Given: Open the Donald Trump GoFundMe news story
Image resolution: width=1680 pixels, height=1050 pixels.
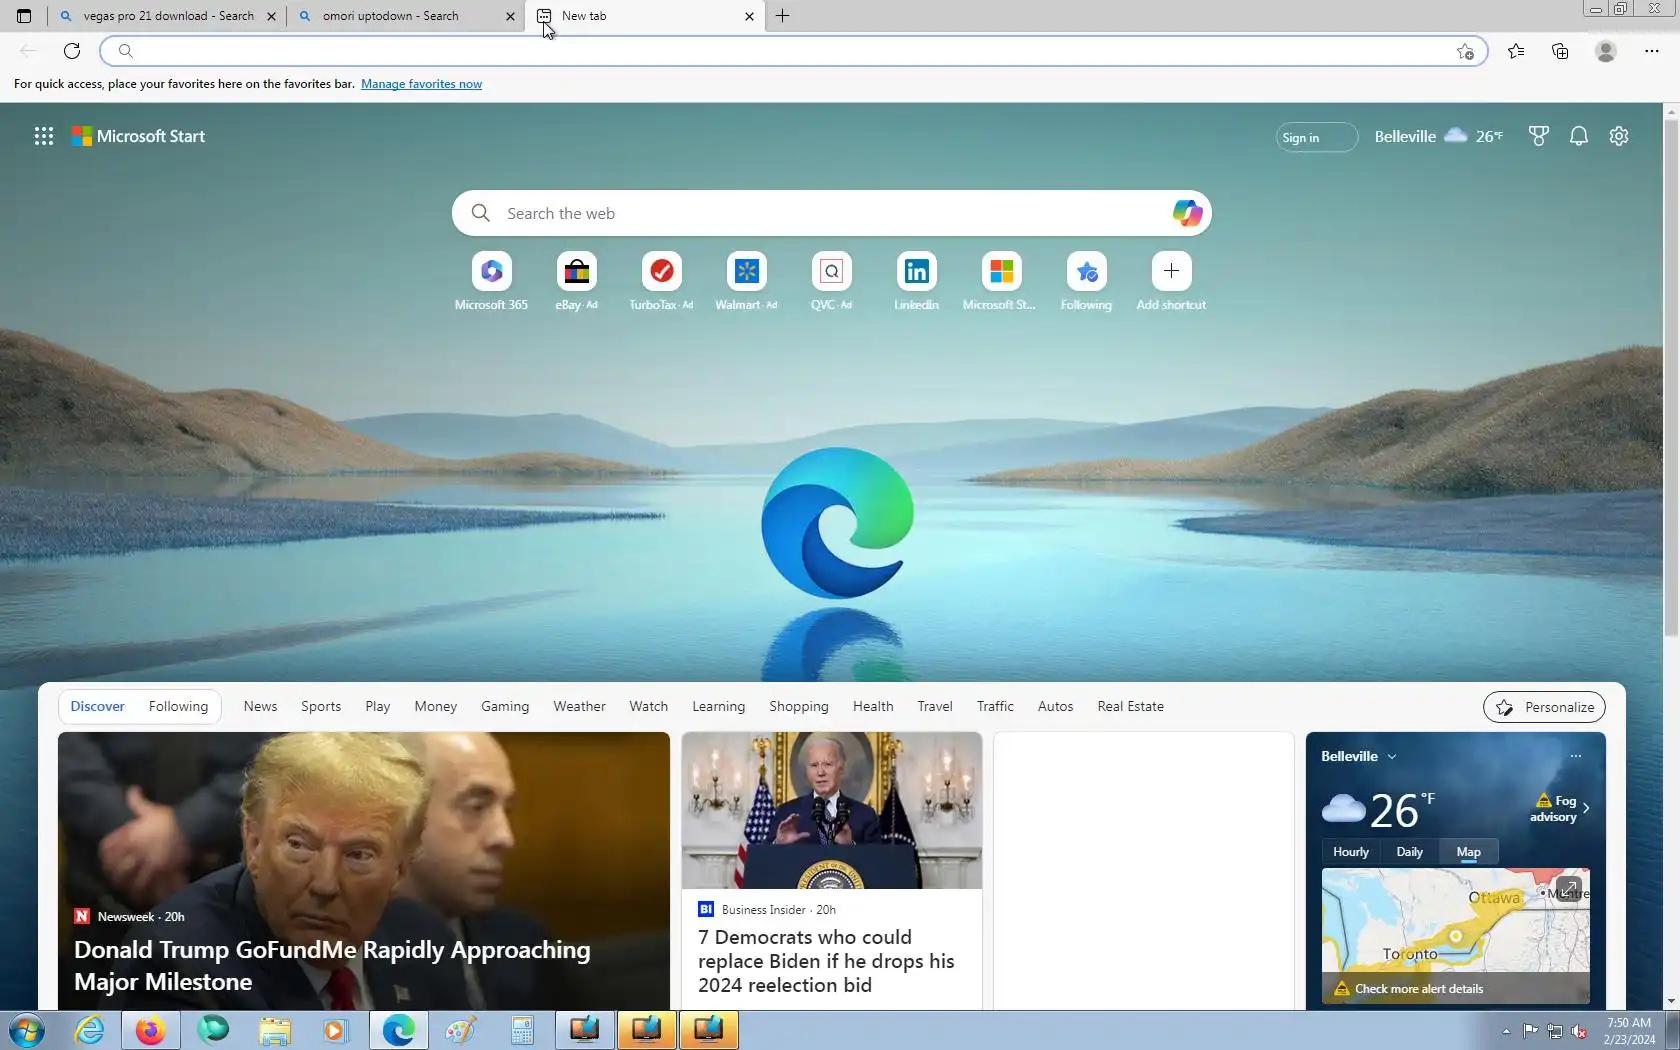Looking at the screenshot, I should tap(364, 870).
